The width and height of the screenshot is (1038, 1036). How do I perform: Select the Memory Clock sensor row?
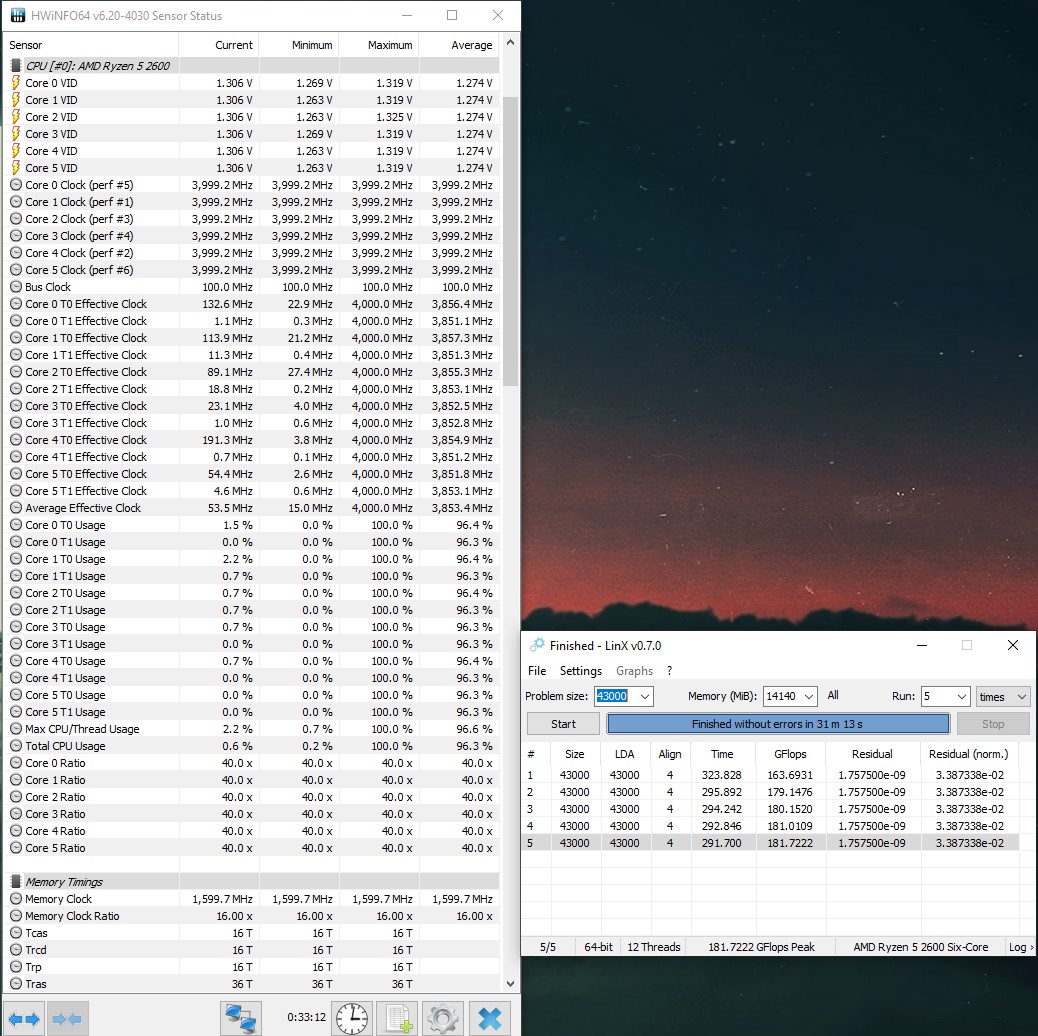point(252,899)
